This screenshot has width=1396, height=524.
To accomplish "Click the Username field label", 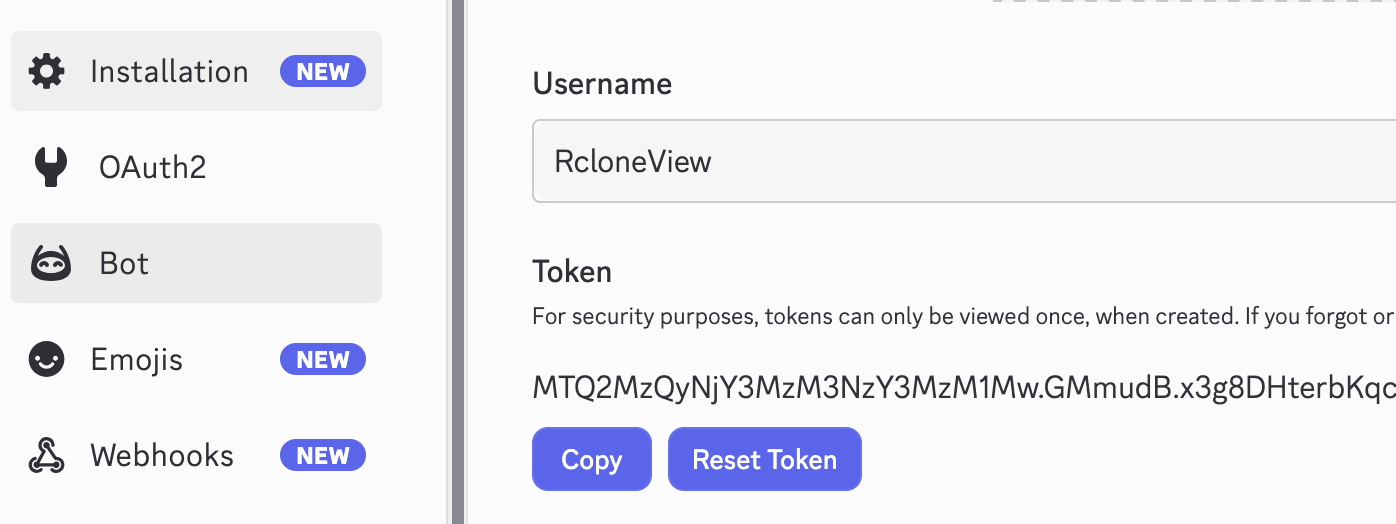I will (602, 84).
